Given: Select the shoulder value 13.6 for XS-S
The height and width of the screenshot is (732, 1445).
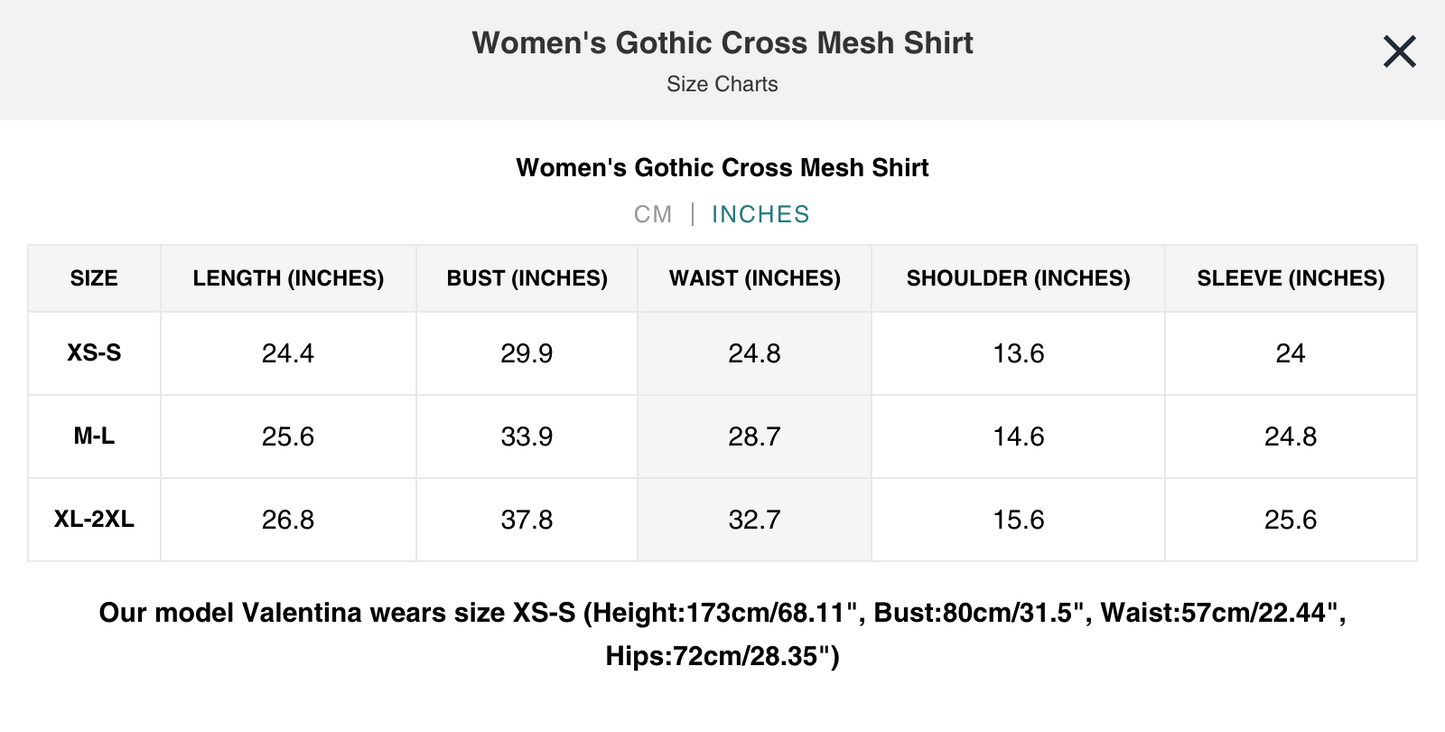Looking at the screenshot, I should (1017, 352).
